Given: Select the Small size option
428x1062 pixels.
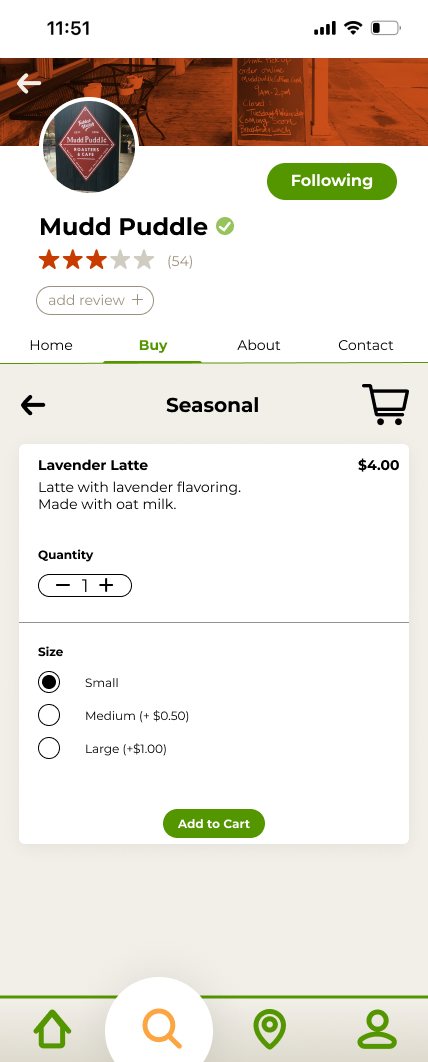Looking at the screenshot, I should click(49, 682).
